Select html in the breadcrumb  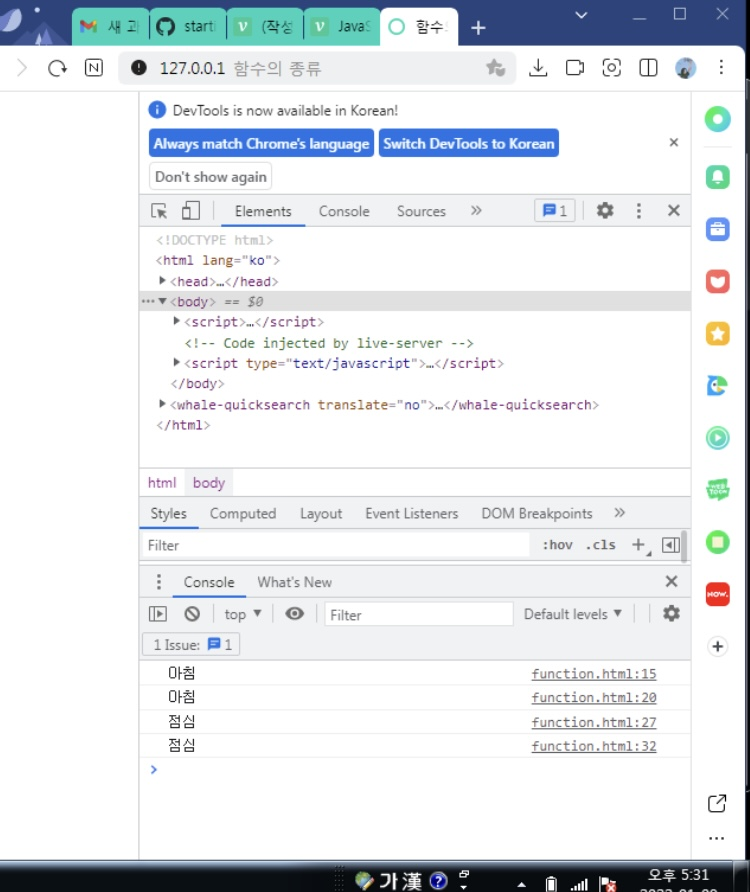click(x=162, y=483)
